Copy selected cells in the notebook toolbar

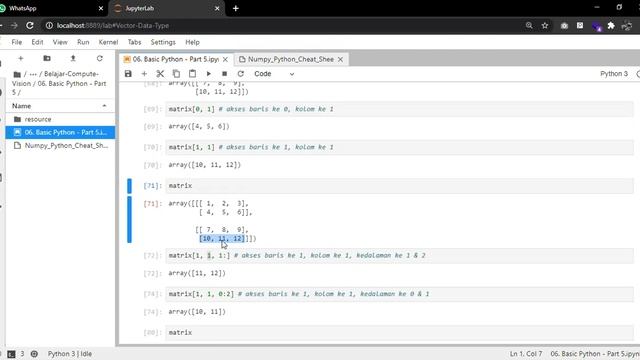click(x=176, y=74)
